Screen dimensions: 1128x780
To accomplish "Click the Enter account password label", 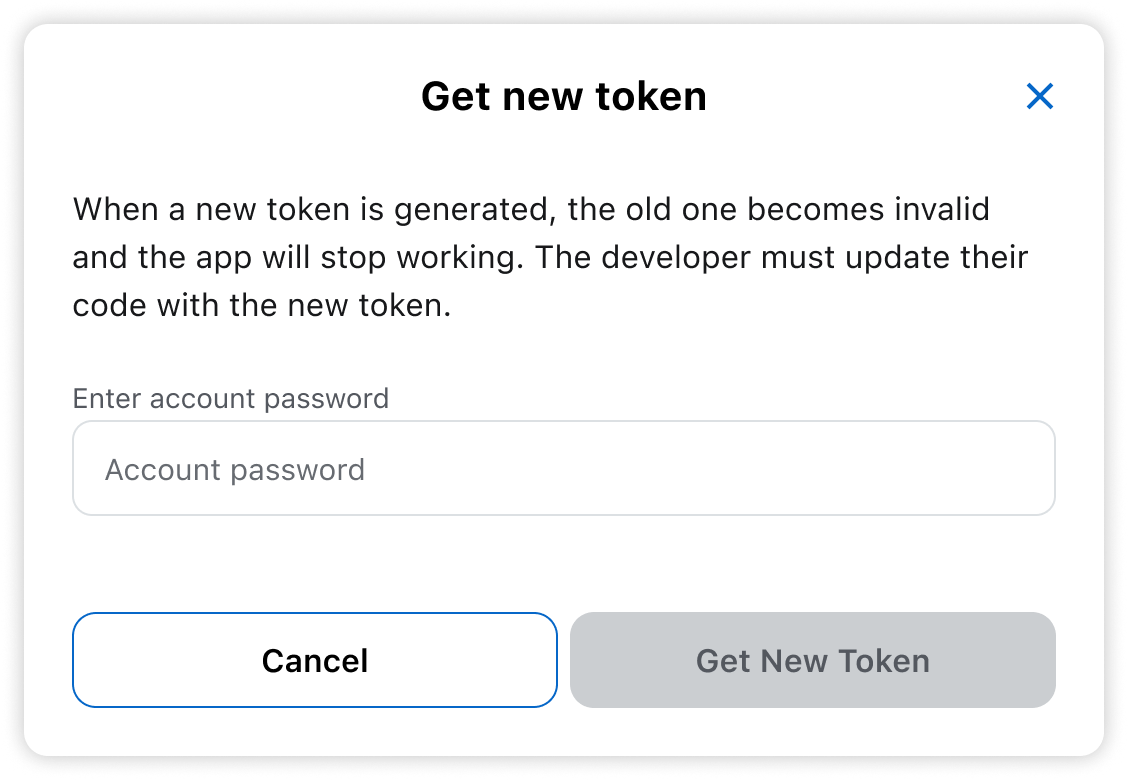I will pyautogui.click(x=230, y=398).
